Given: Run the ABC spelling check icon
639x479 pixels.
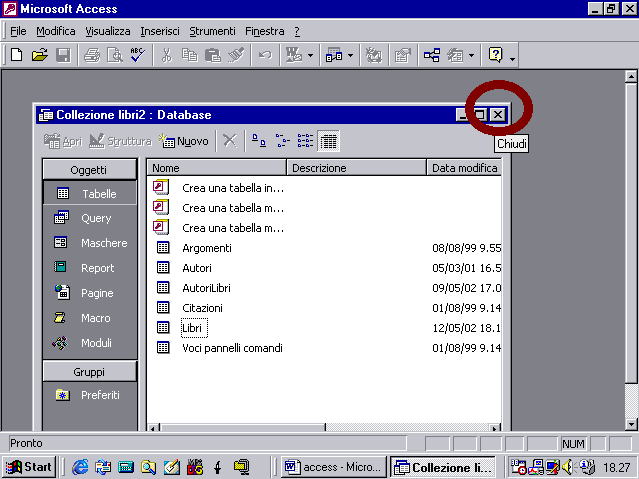Looking at the screenshot, I should pyautogui.click(x=138, y=55).
